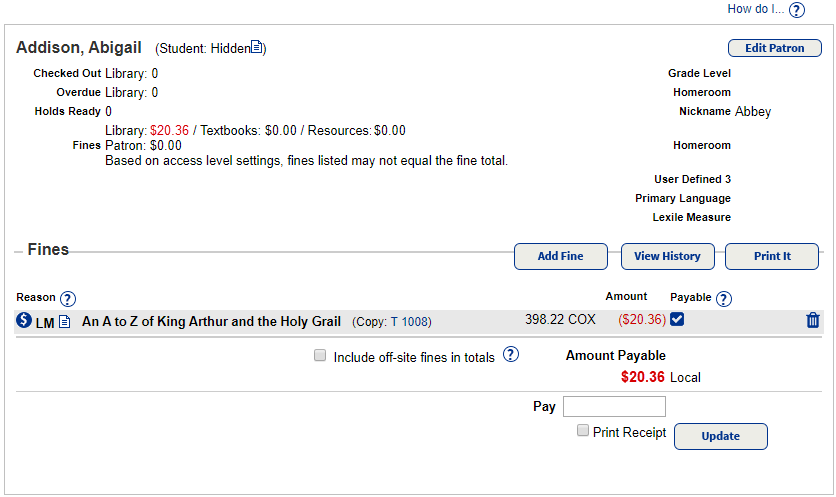Viewport: 836px width, 497px height.
Task: Uncheck the Payable checkbox for the fine
Action: pyautogui.click(x=677, y=319)
